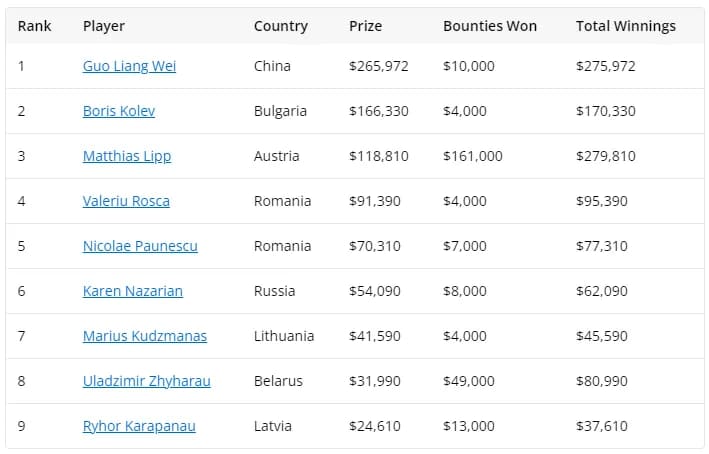Select the $275,972 total winnings cell

606,66
